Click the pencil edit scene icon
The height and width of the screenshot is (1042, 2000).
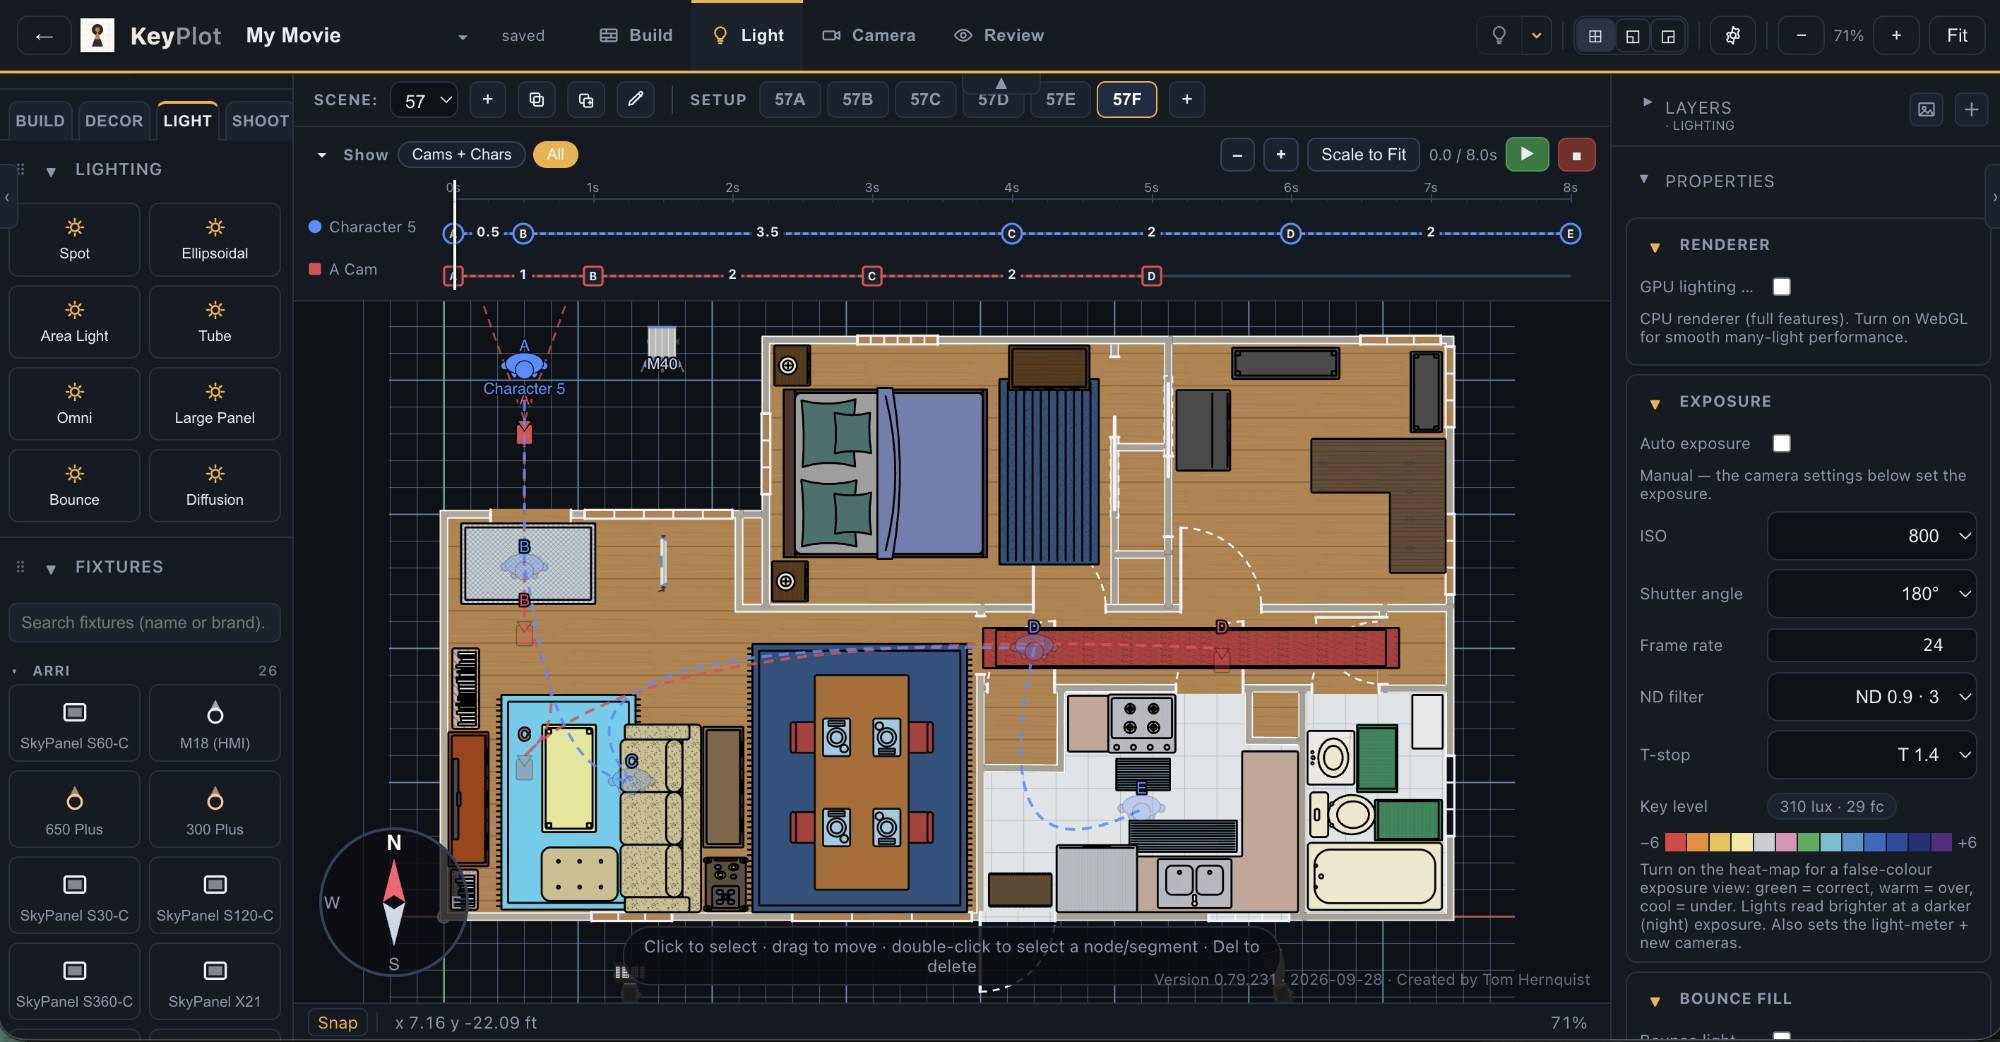point(635,99)
